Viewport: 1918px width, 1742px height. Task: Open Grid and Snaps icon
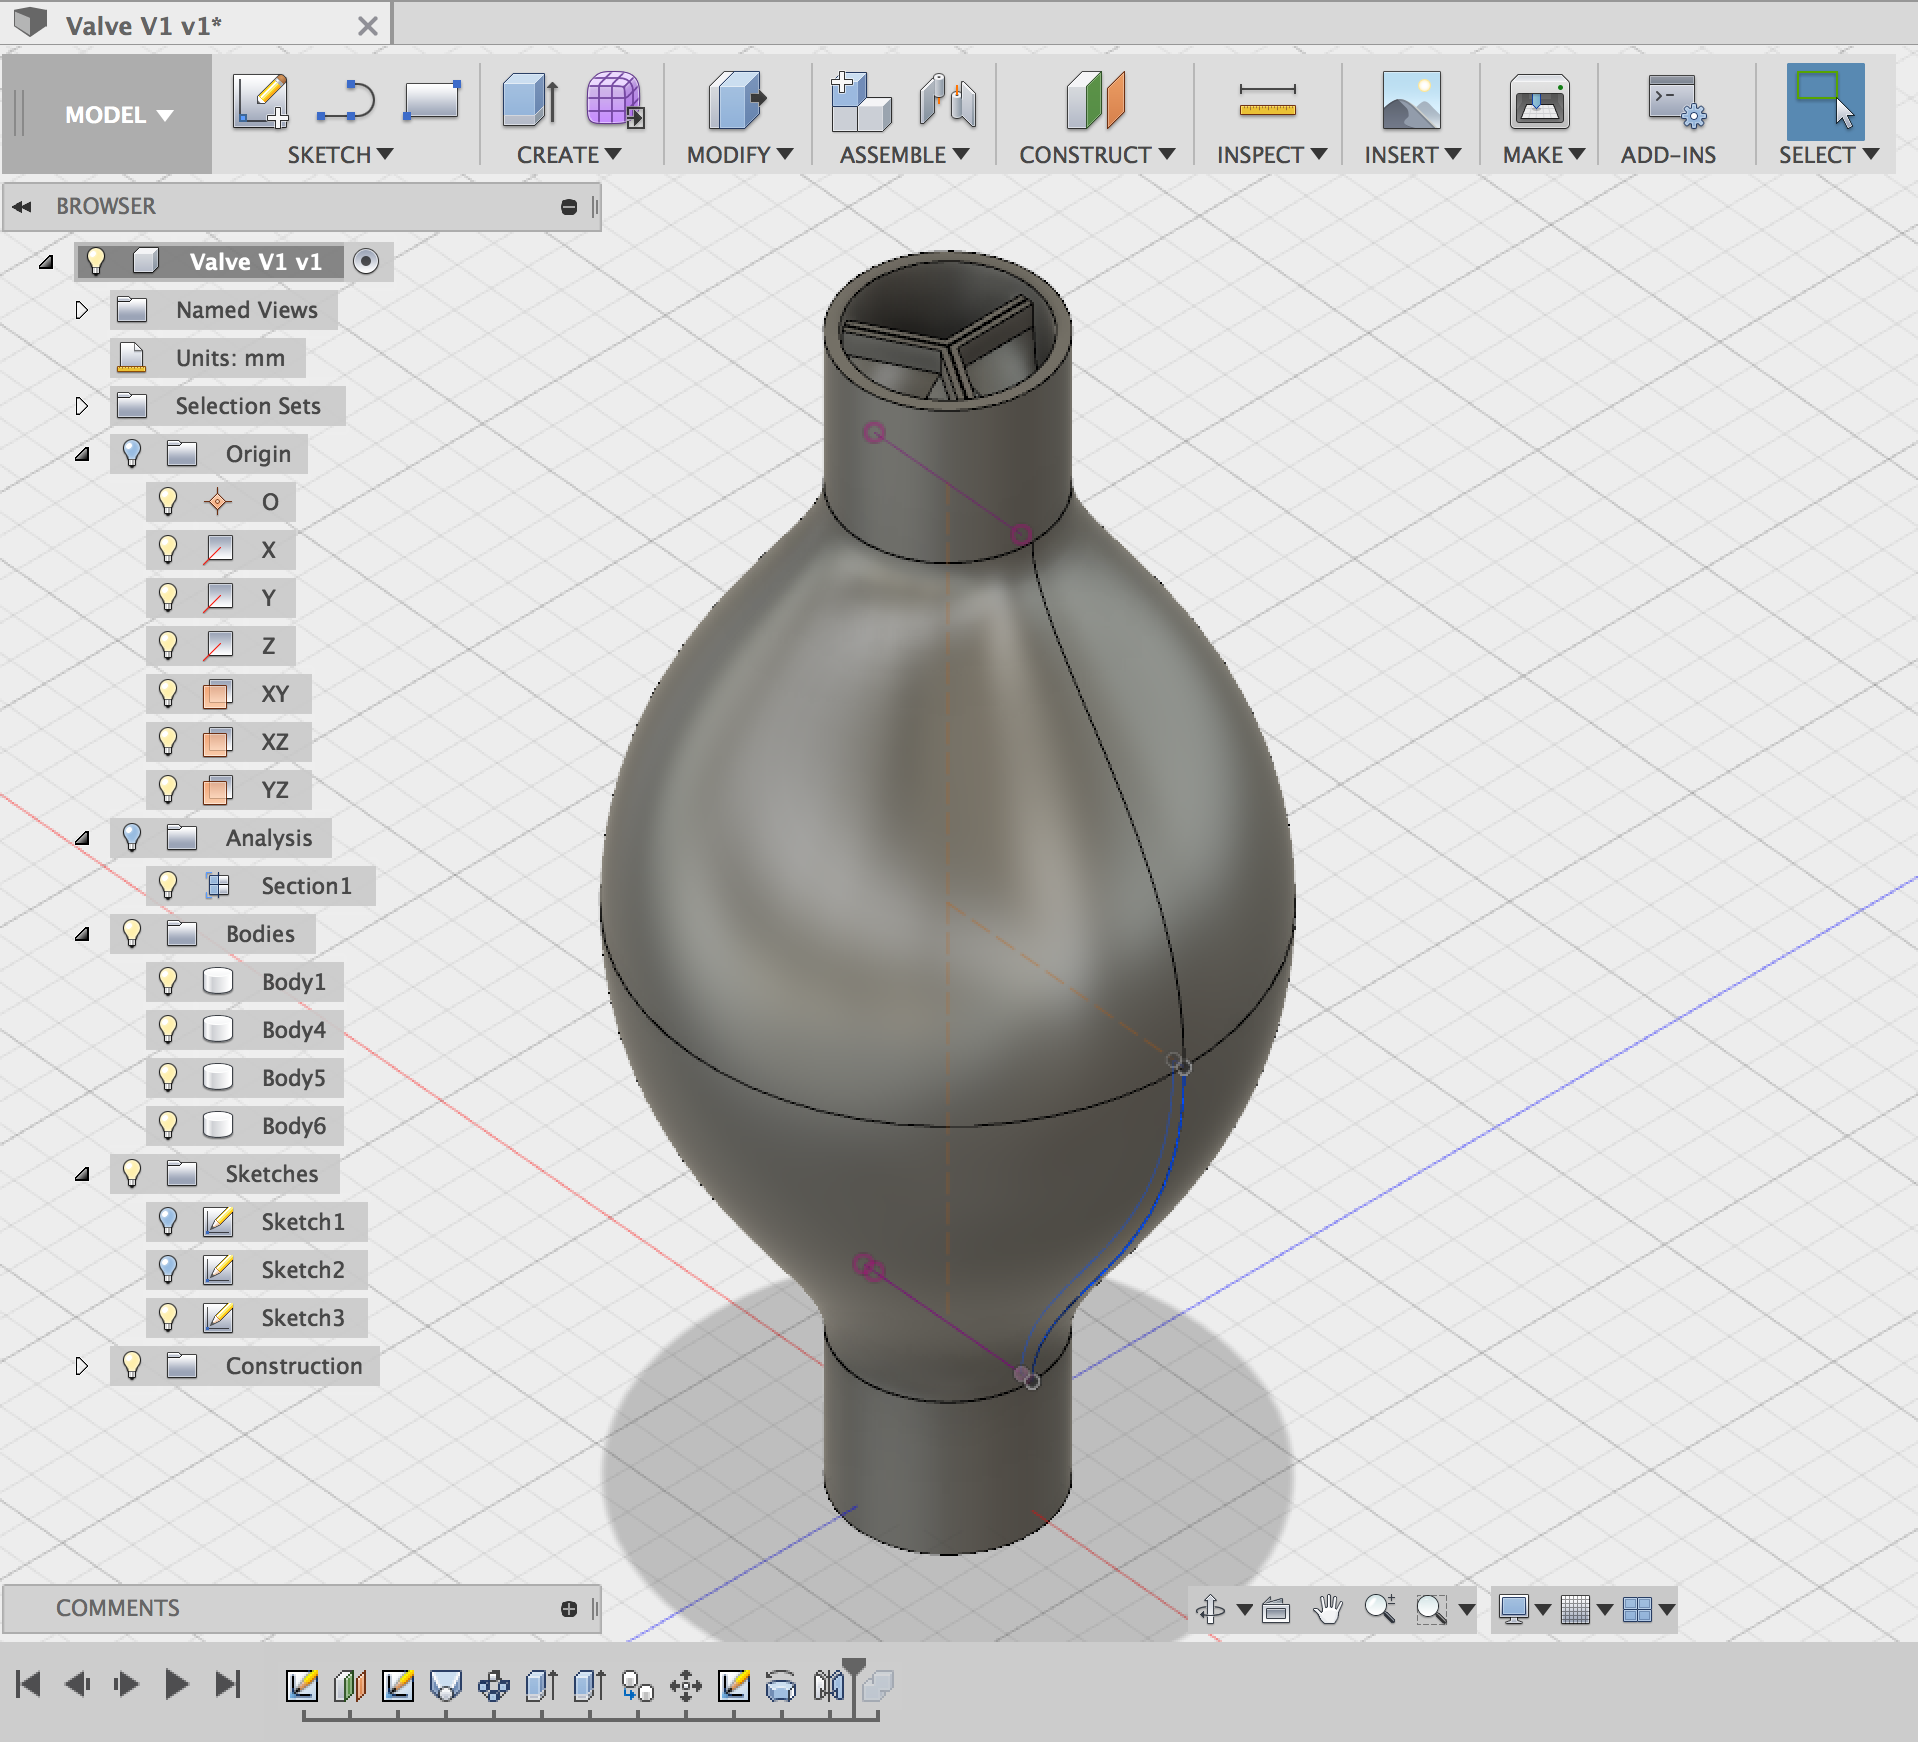point(1575,1609)
